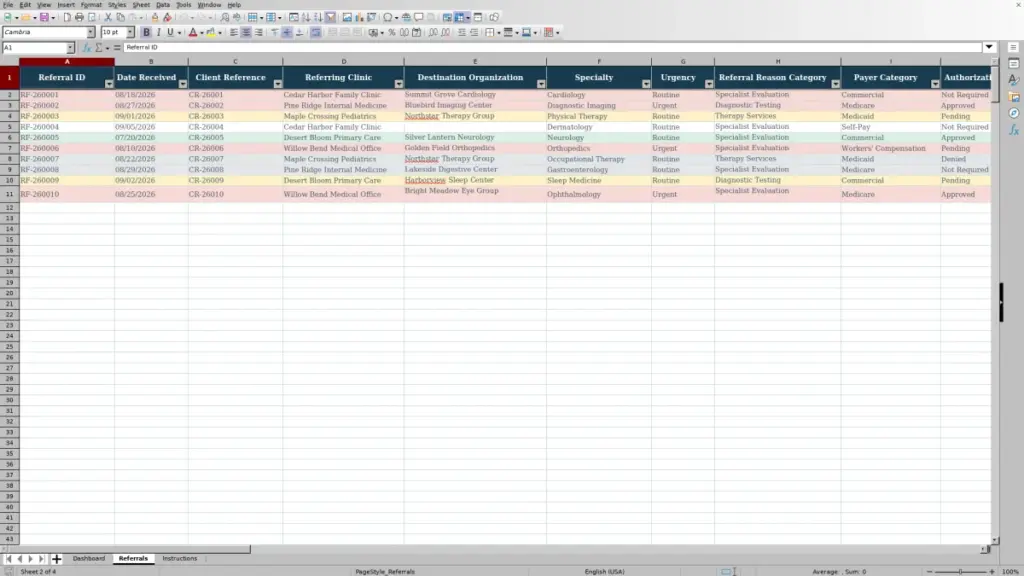The height and width of the screenshot is (576, 1024).
Task: Open font size 10 pt dropdown
Action: [x=130, y=32]
